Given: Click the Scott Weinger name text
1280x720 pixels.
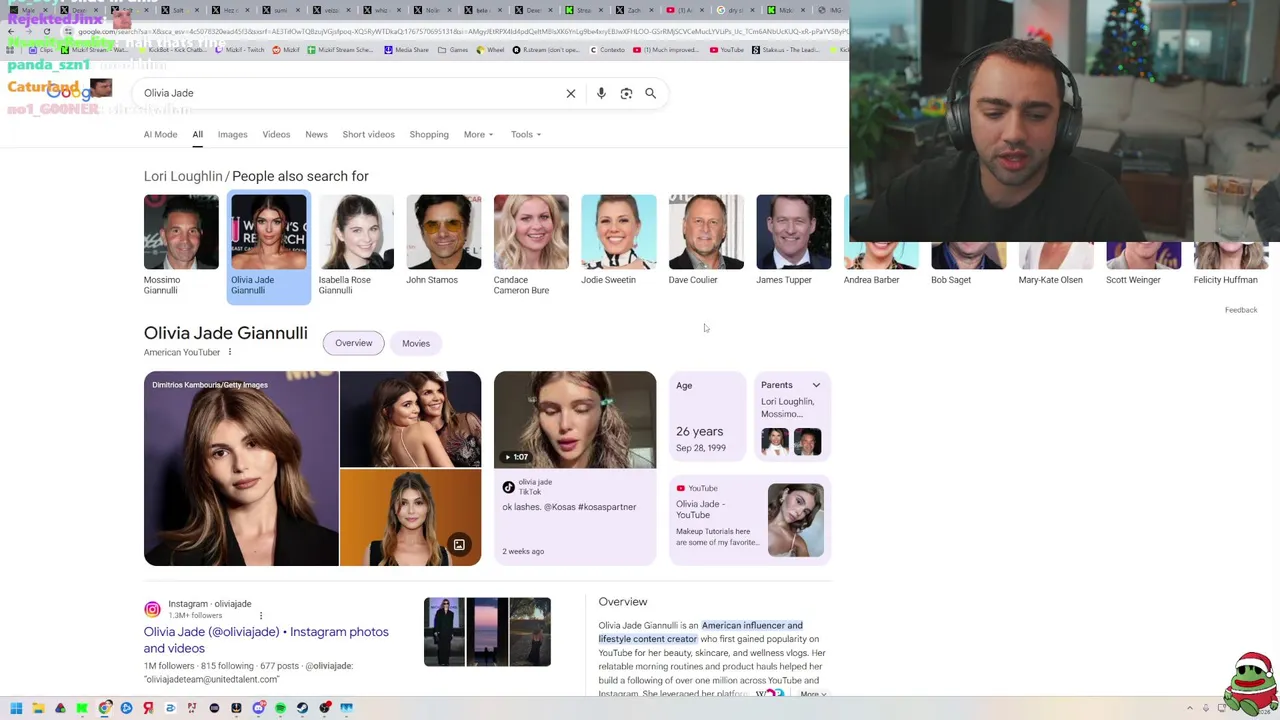Looking at the screenshot, I should (1133, 280).
